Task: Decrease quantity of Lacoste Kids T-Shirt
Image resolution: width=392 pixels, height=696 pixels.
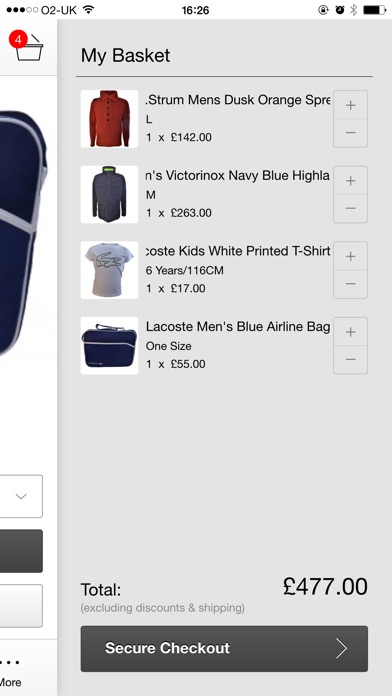Action: 350,284
